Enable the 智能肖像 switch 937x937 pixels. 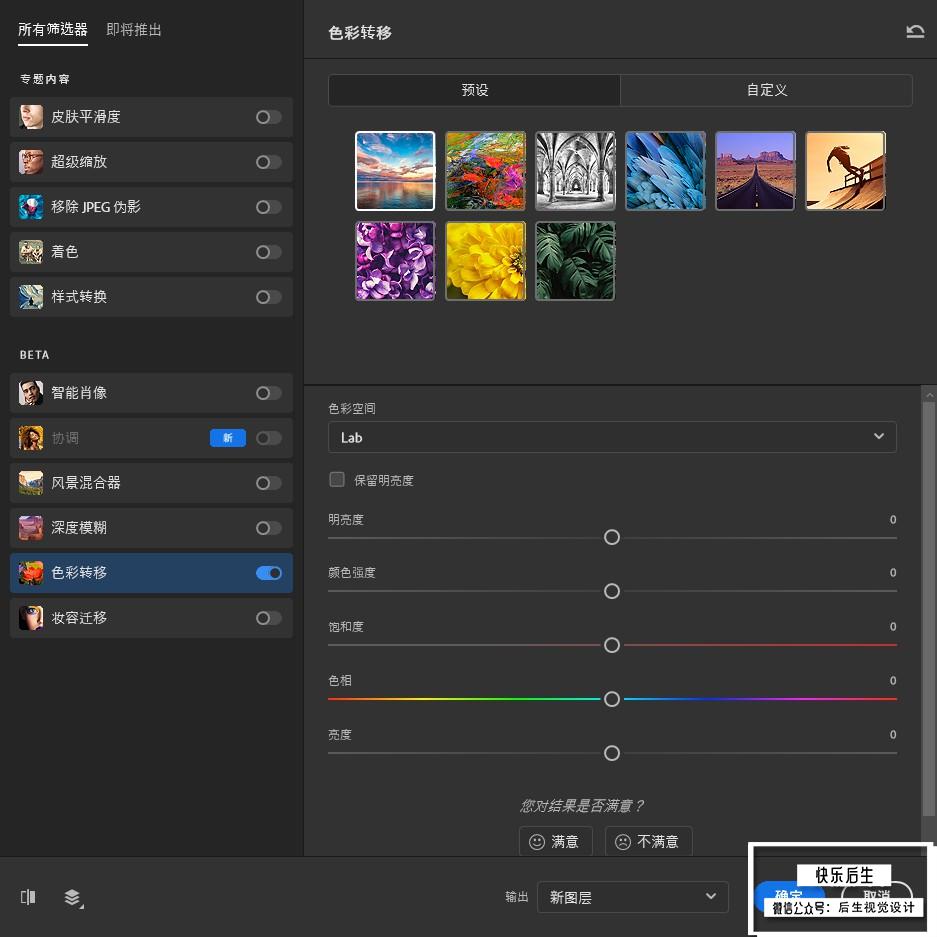268,393
